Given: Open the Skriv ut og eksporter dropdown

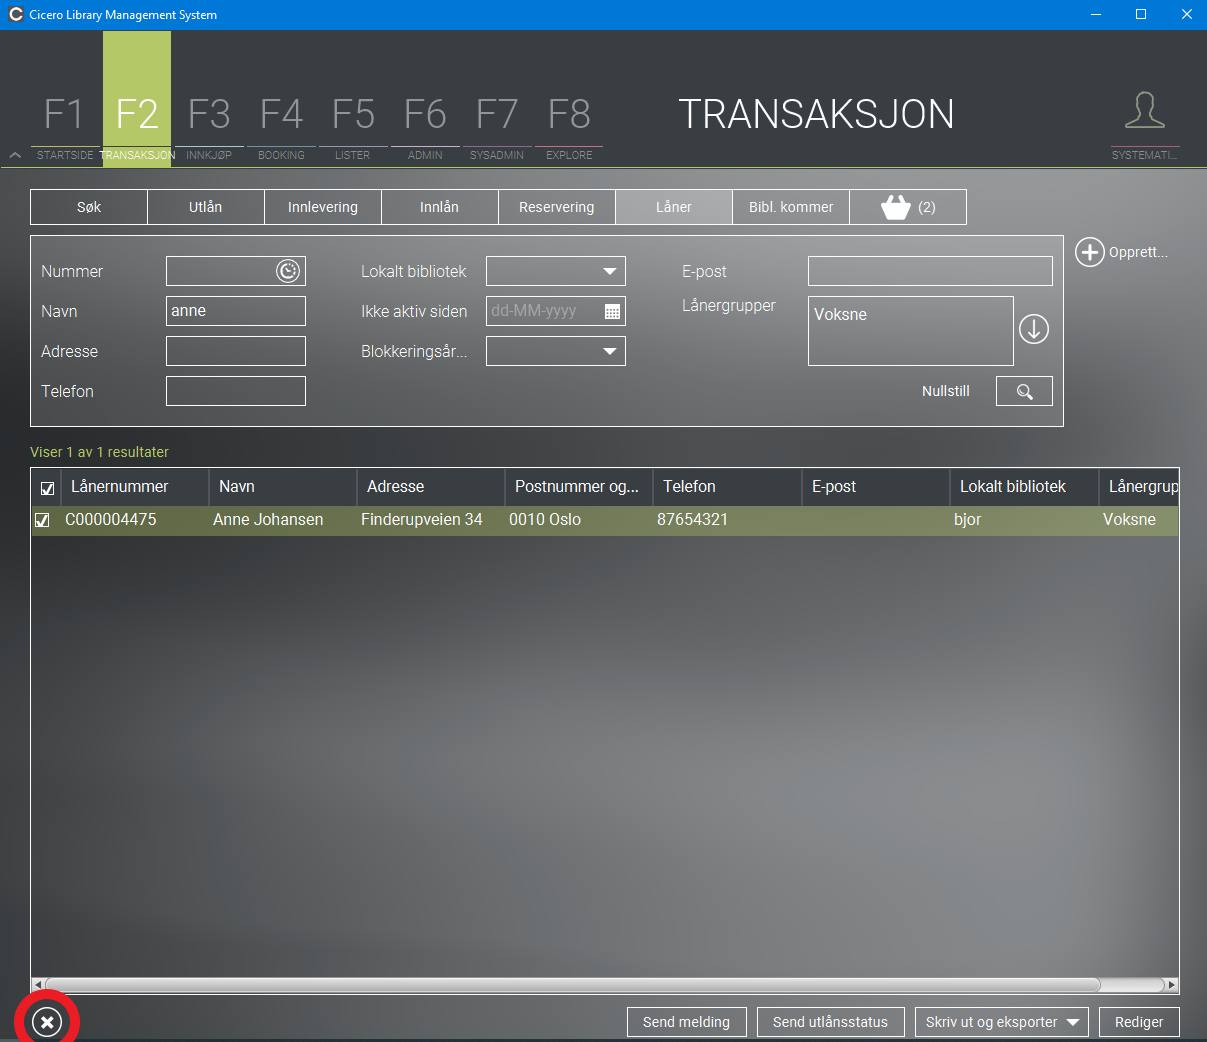Looking at the screenshot, I should click(1002, 1022).
